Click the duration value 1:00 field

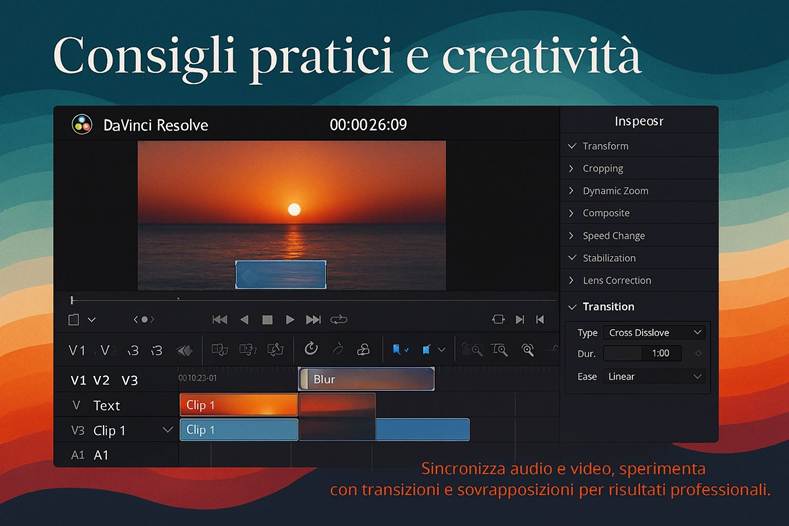661,353
